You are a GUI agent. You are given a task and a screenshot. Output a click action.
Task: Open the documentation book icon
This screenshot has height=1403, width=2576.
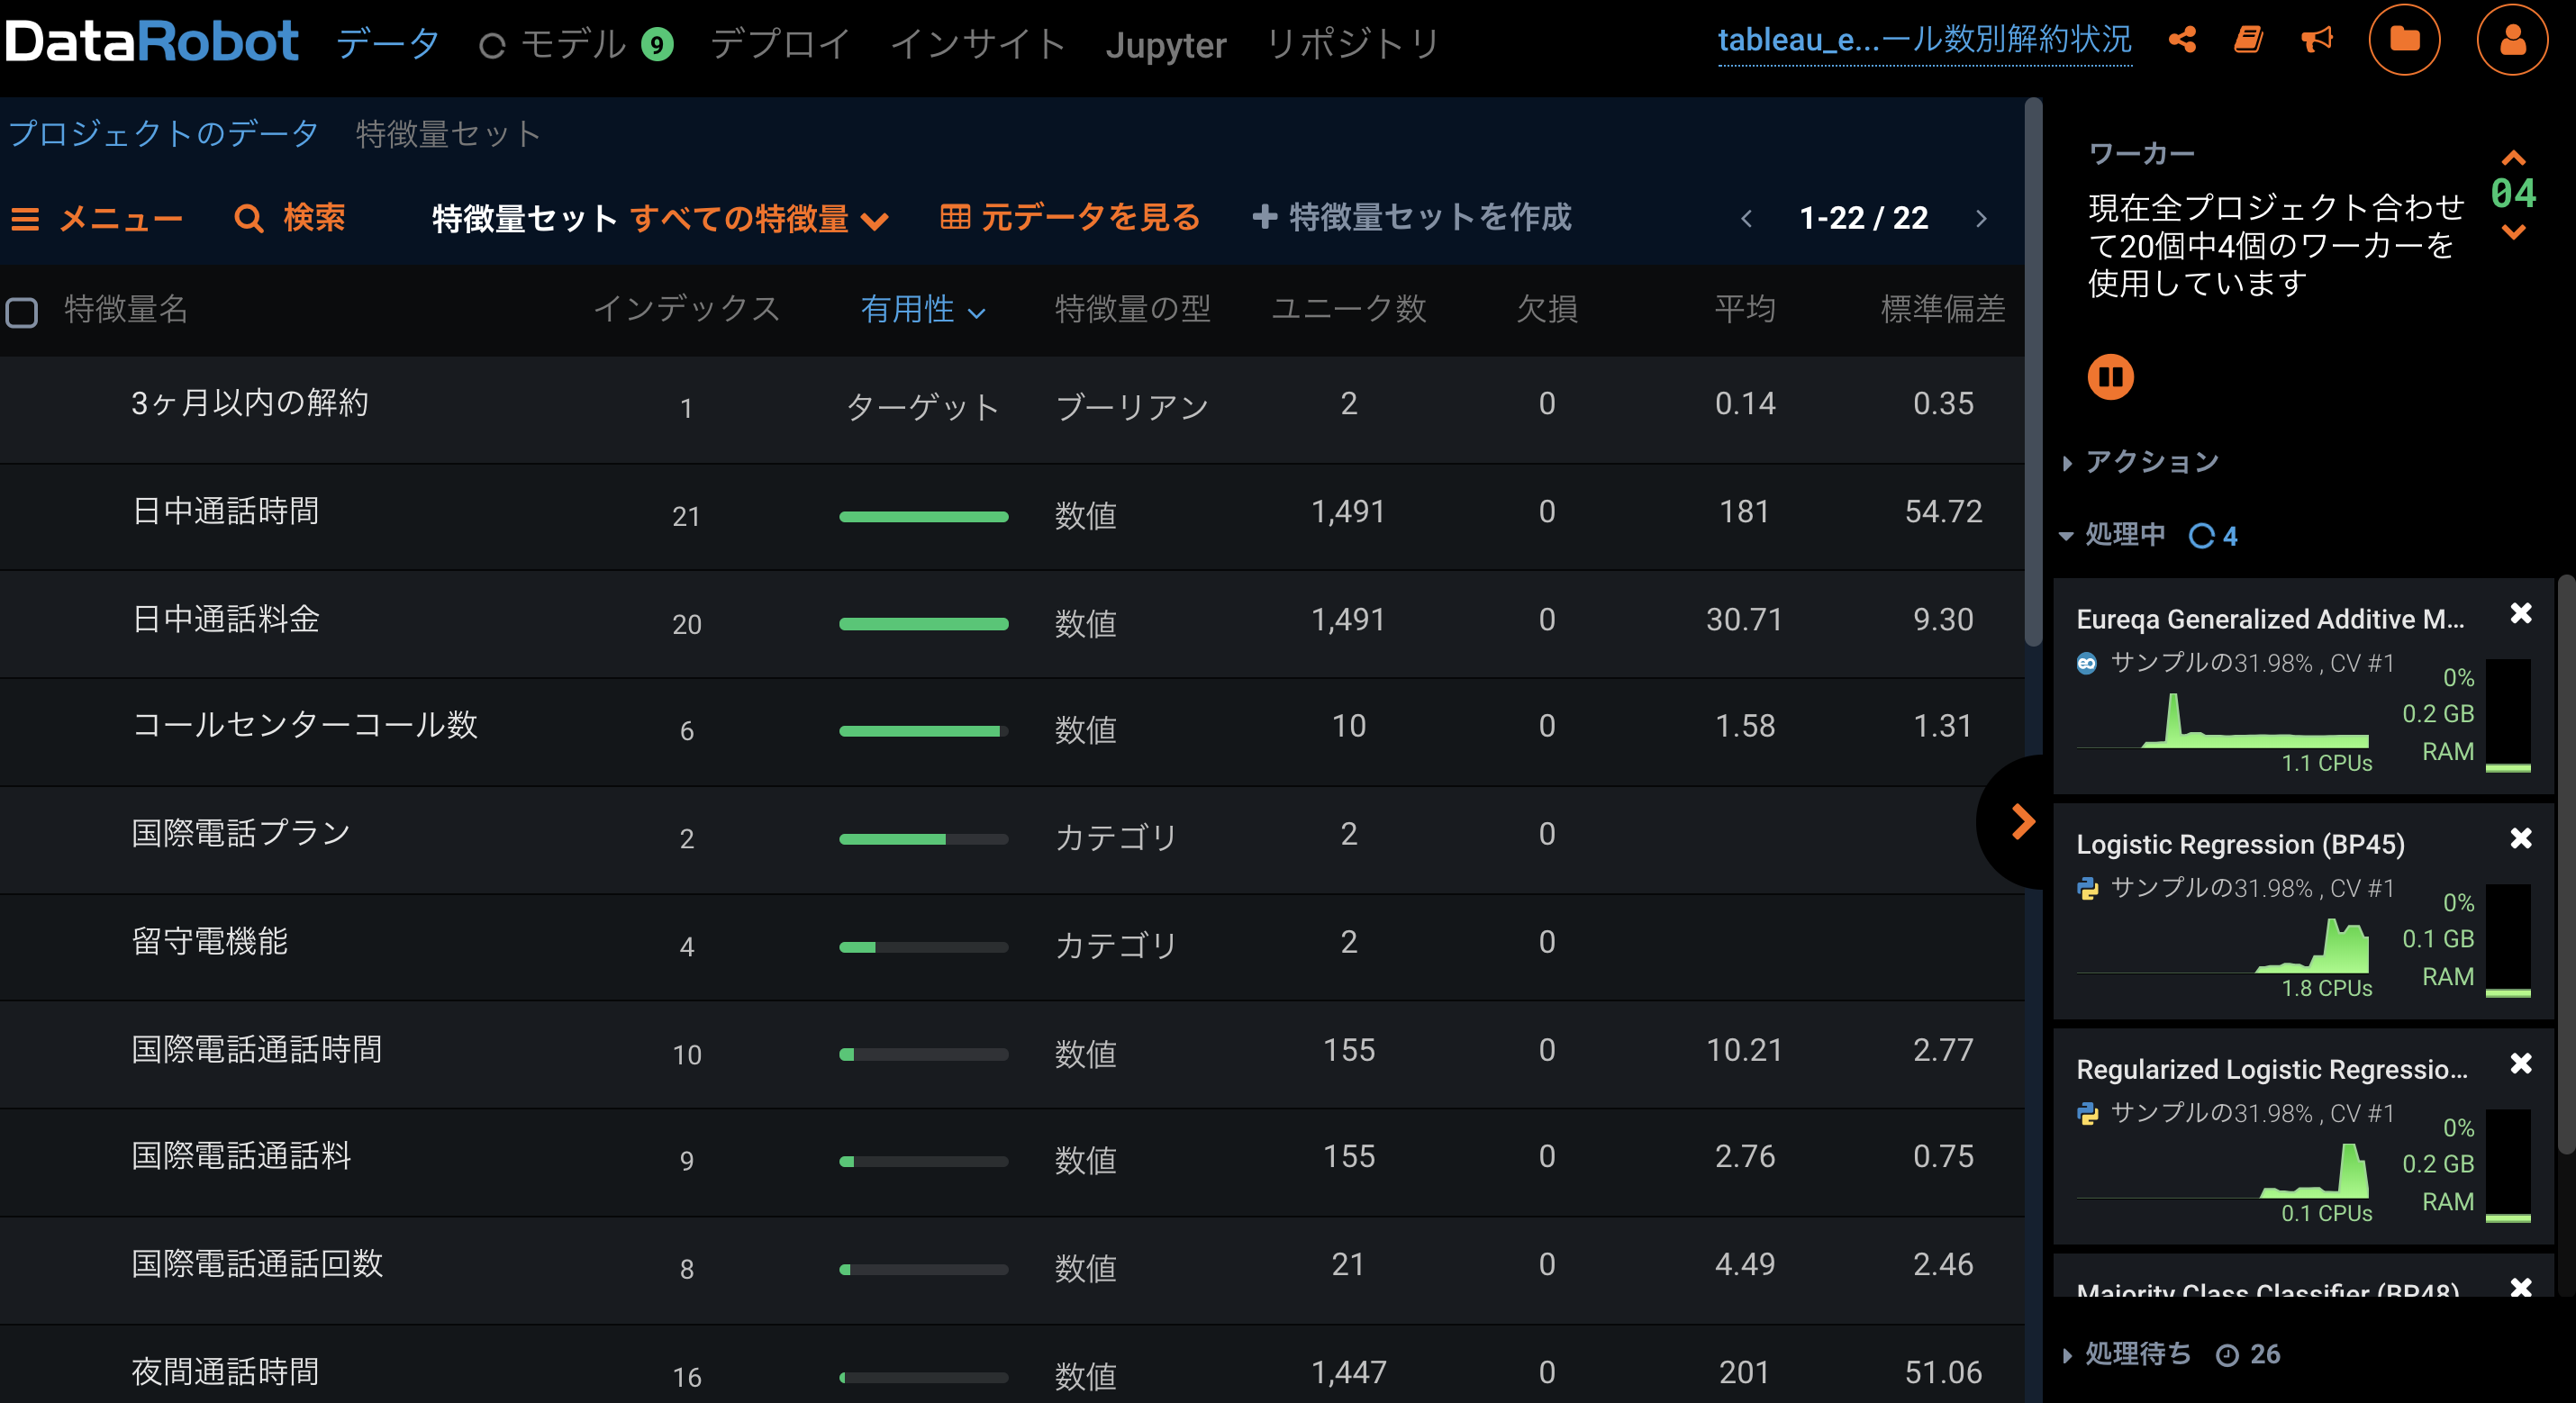click(2249, 40)
